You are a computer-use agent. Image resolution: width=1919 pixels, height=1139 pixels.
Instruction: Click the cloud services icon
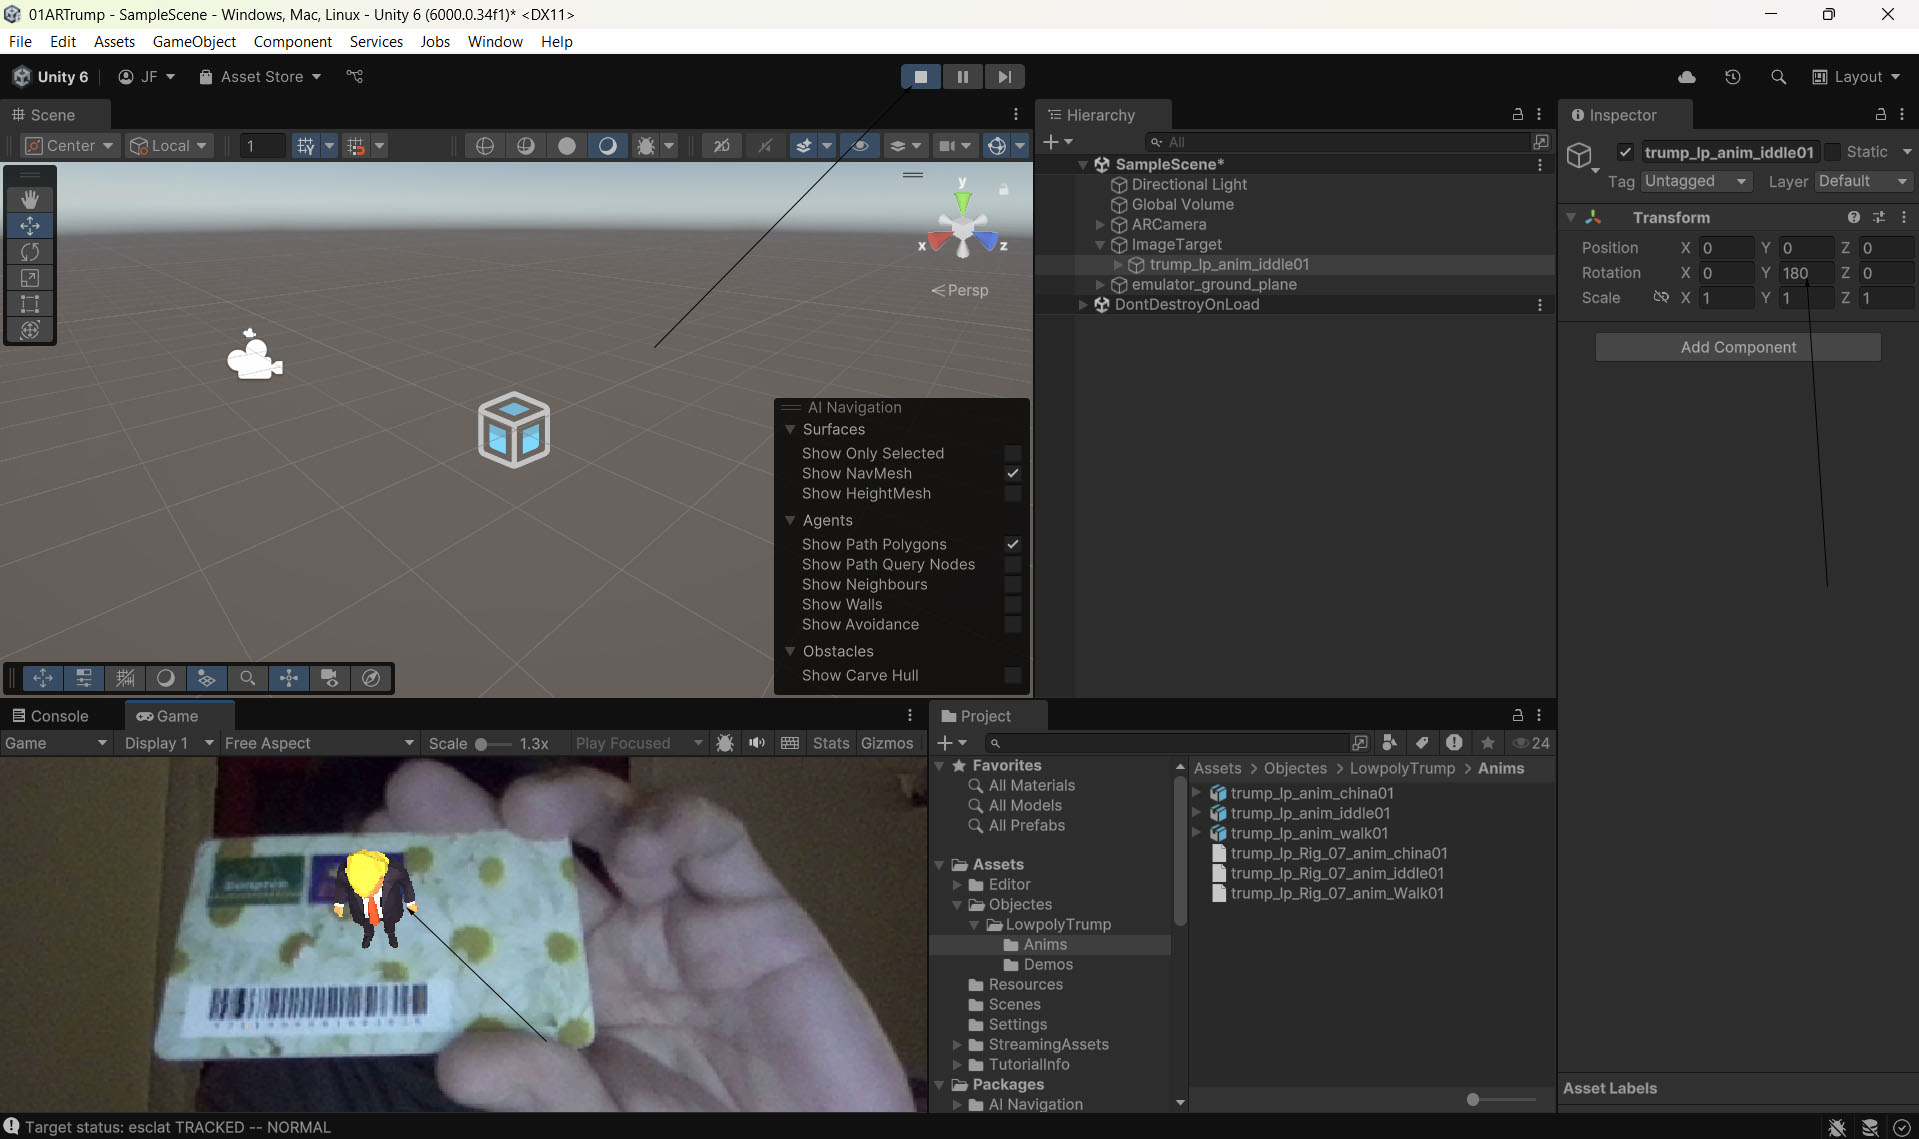[1686, 77]
